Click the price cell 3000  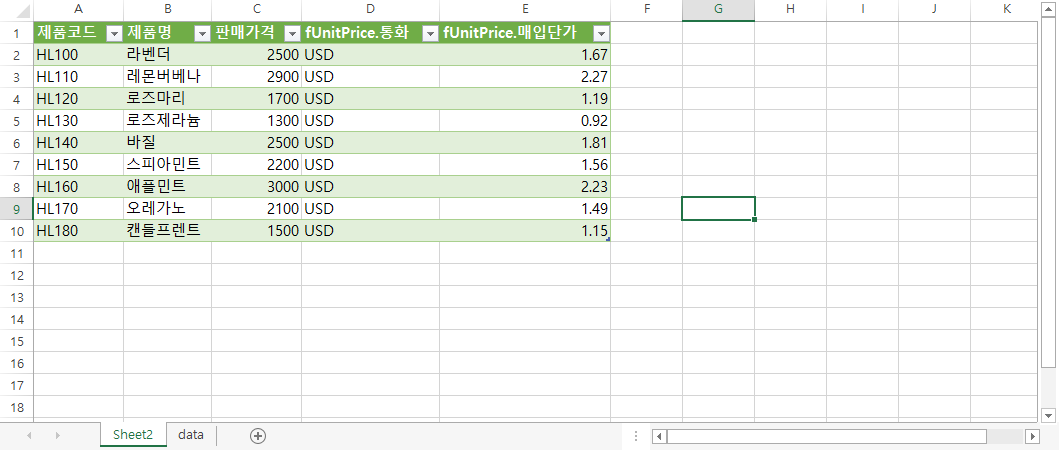click(257, 186)
